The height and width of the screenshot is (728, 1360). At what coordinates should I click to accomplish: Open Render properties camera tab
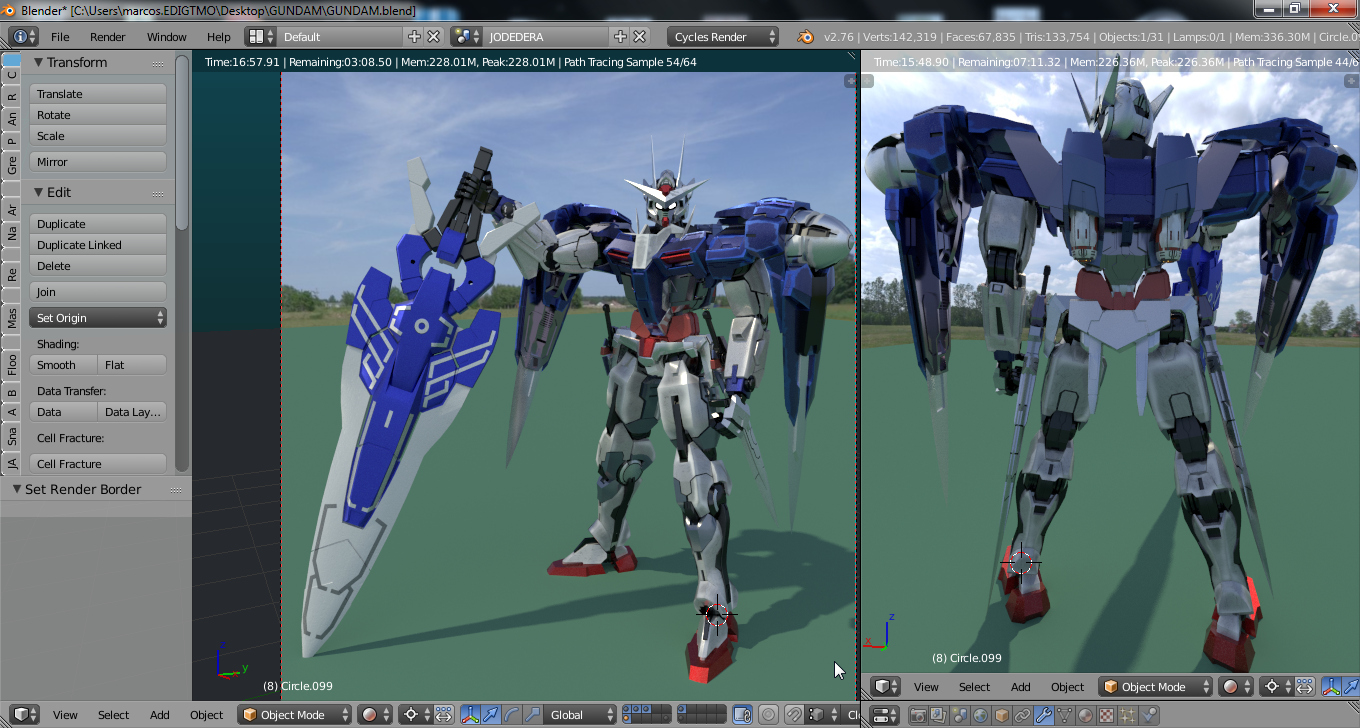(918, 715)
